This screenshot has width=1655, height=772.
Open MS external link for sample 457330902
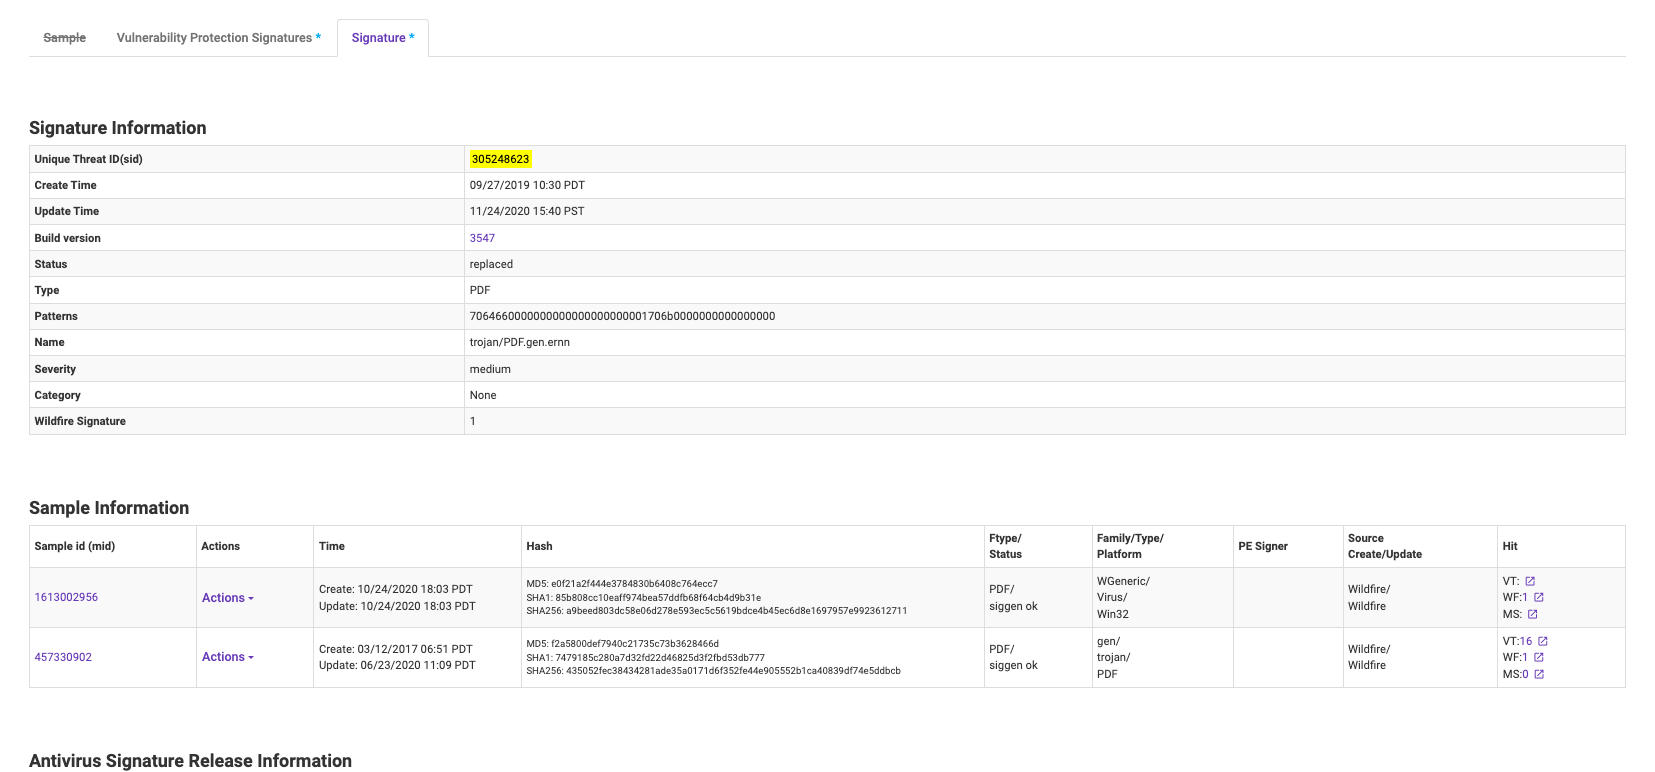coord(1539,674)
